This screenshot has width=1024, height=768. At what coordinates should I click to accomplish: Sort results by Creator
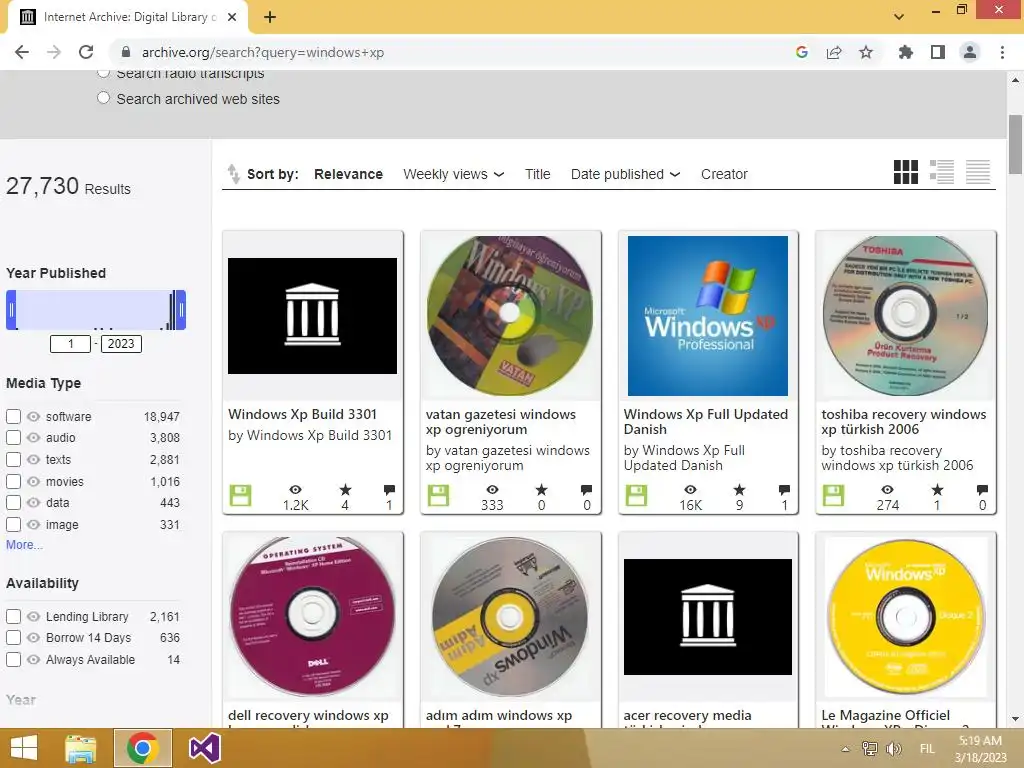[724, 174]
